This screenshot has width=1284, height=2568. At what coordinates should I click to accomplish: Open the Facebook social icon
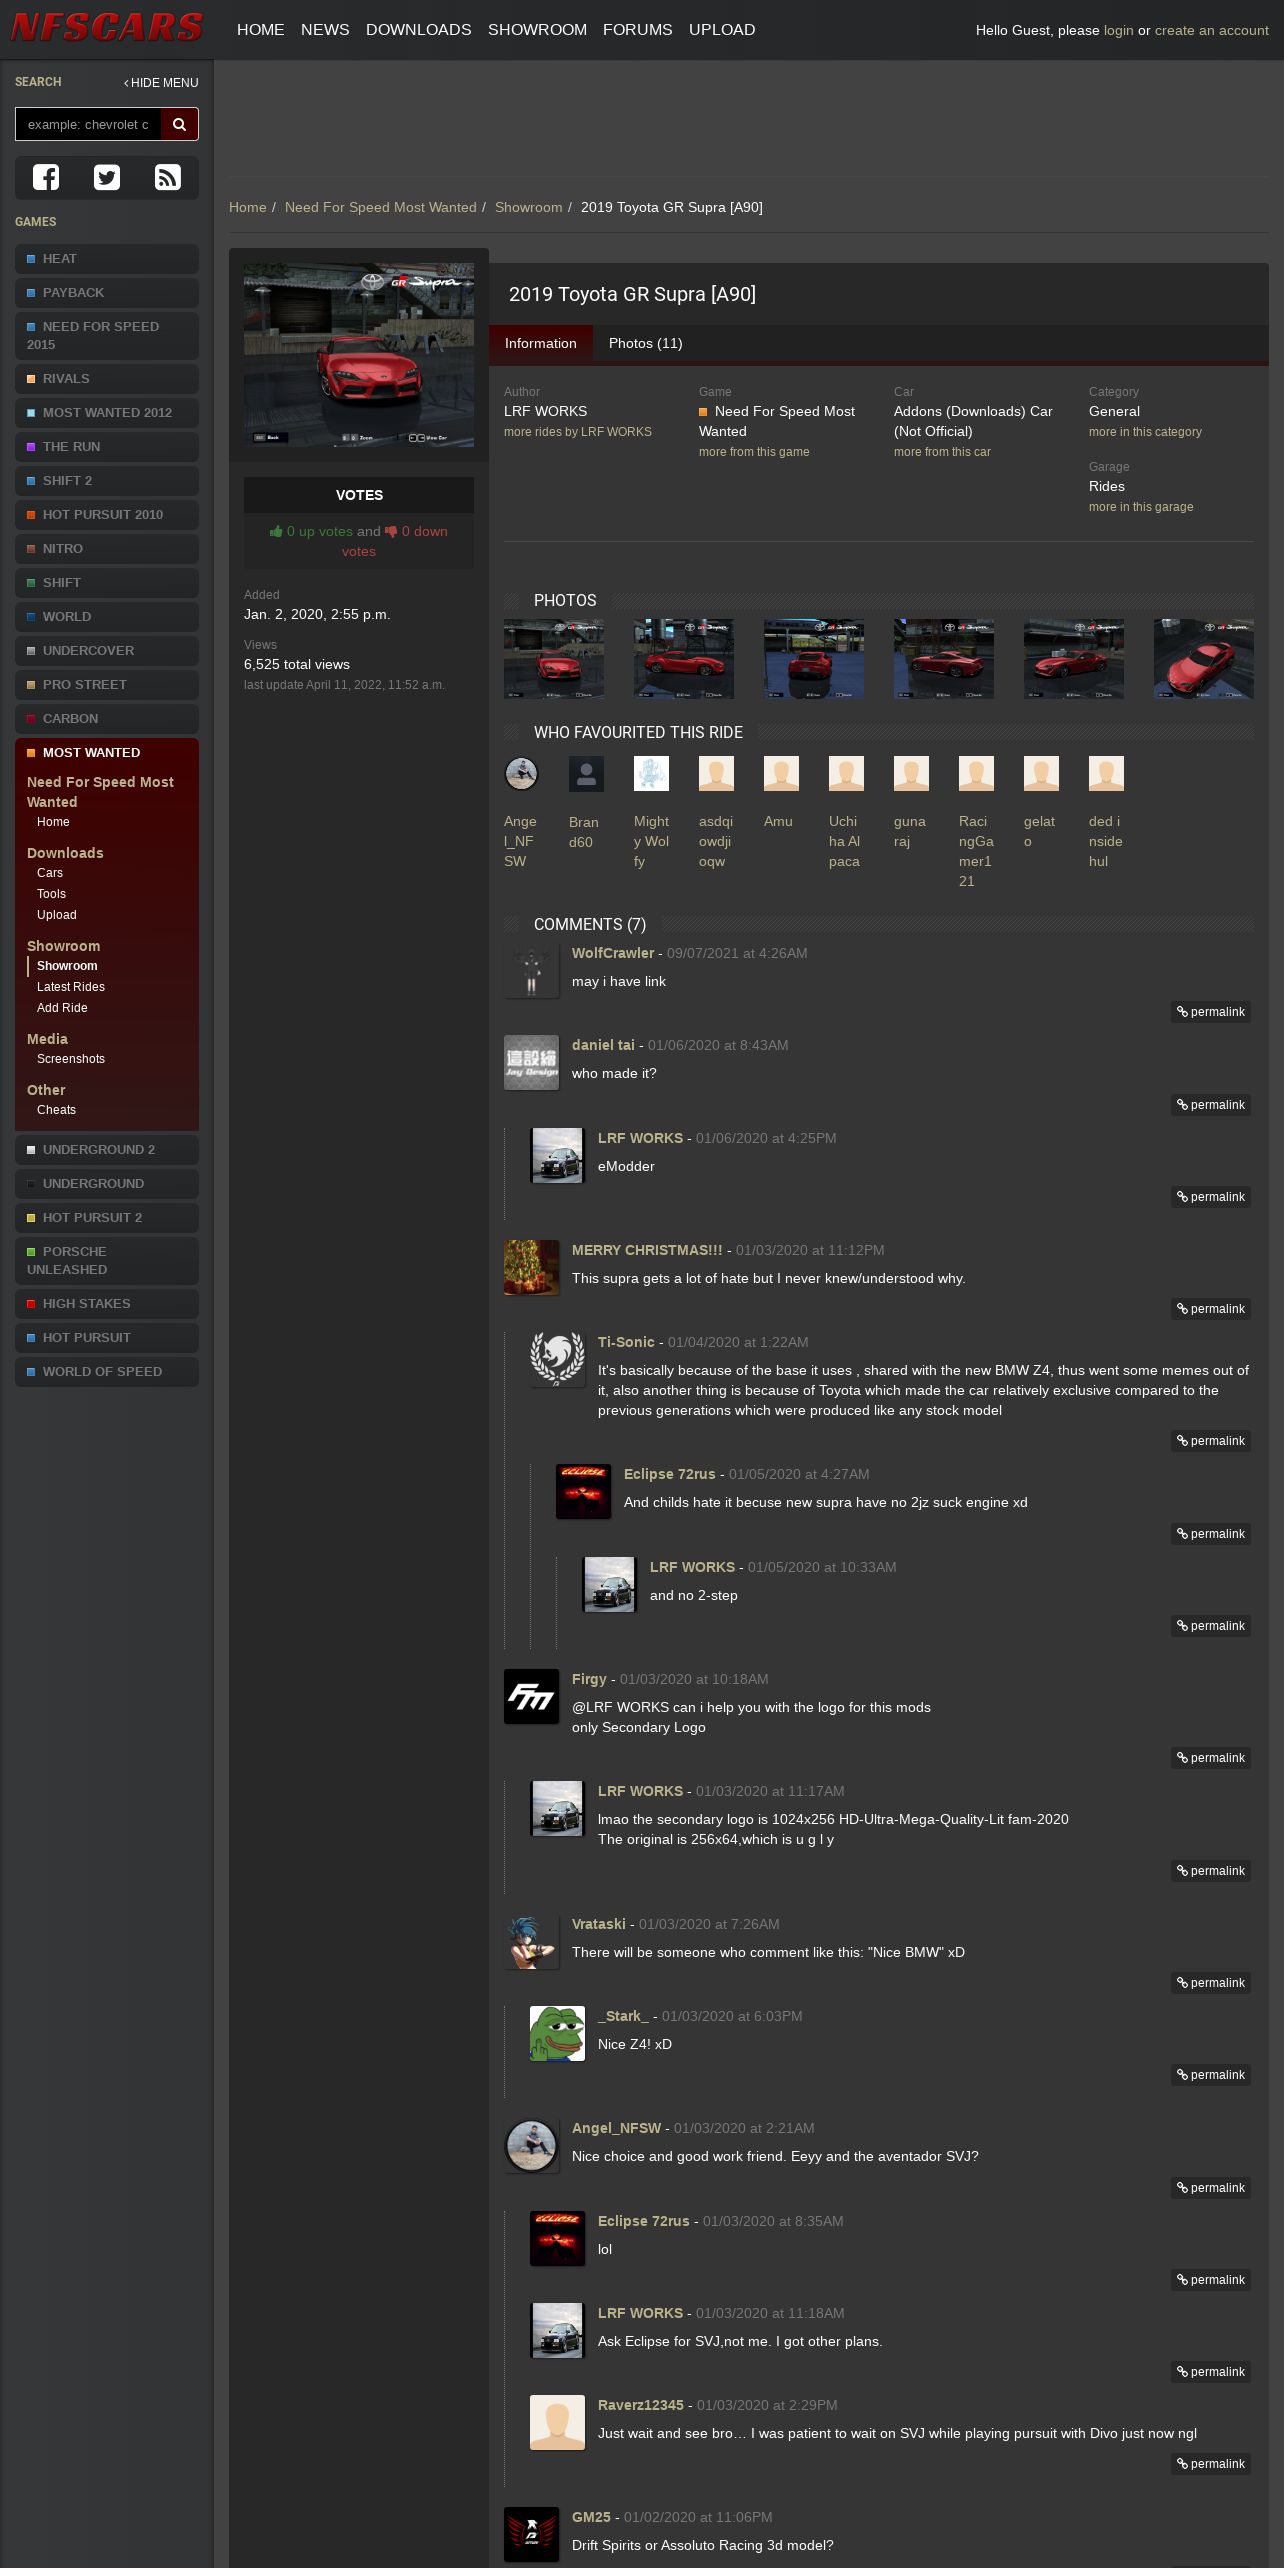click(x=46, y=177)
